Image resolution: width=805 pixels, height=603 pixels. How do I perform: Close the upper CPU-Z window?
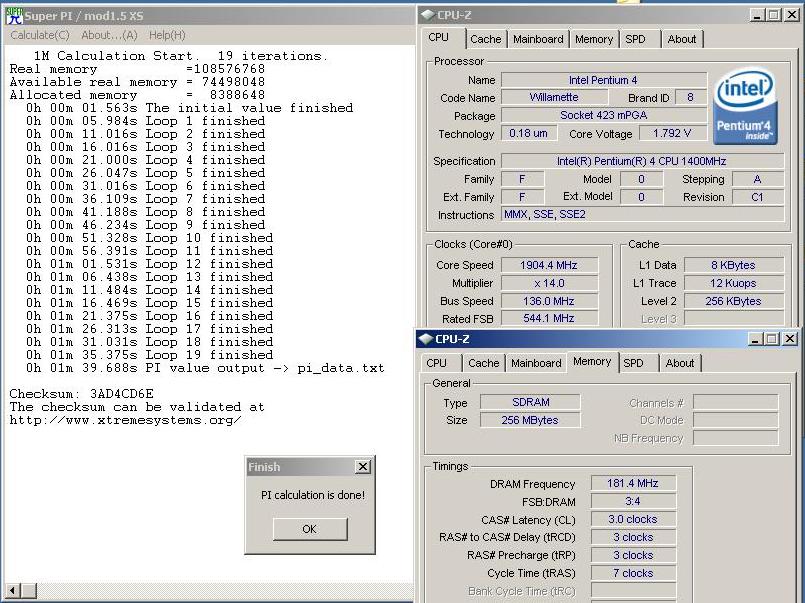792,15
